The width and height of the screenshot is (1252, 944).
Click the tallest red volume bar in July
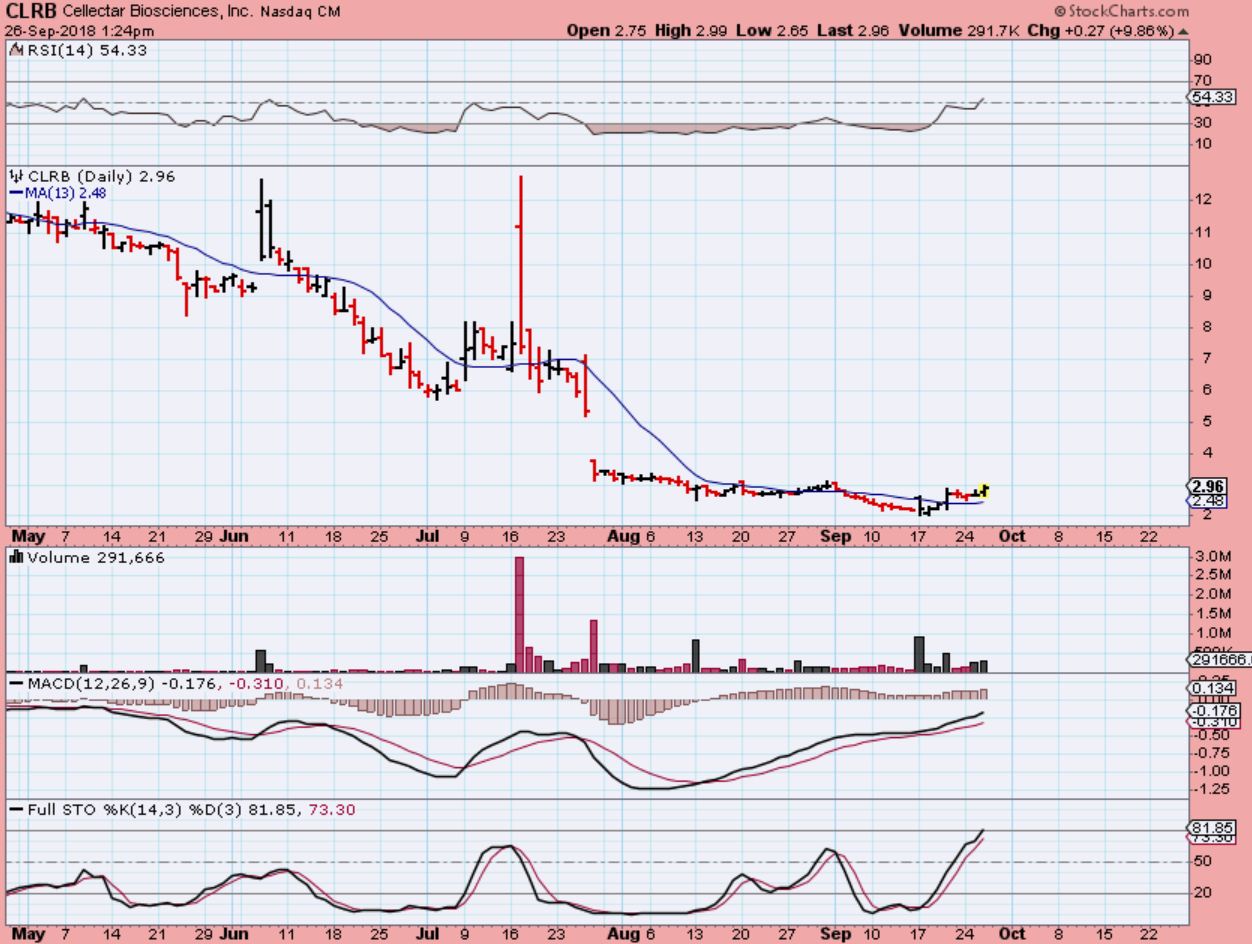[519, 614]
